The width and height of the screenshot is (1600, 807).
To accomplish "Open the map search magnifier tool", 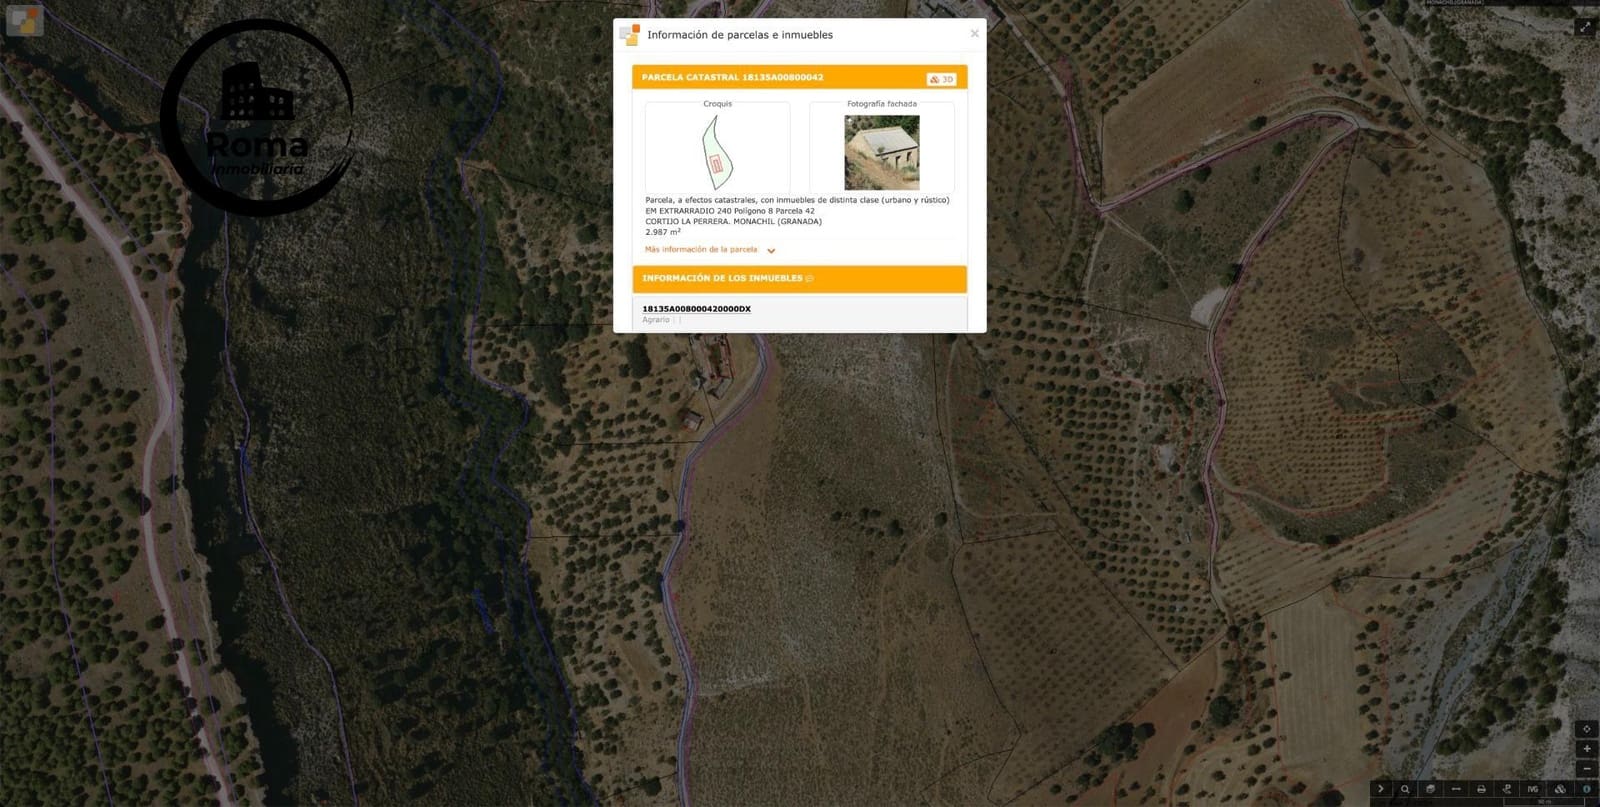I will 1405,789.
